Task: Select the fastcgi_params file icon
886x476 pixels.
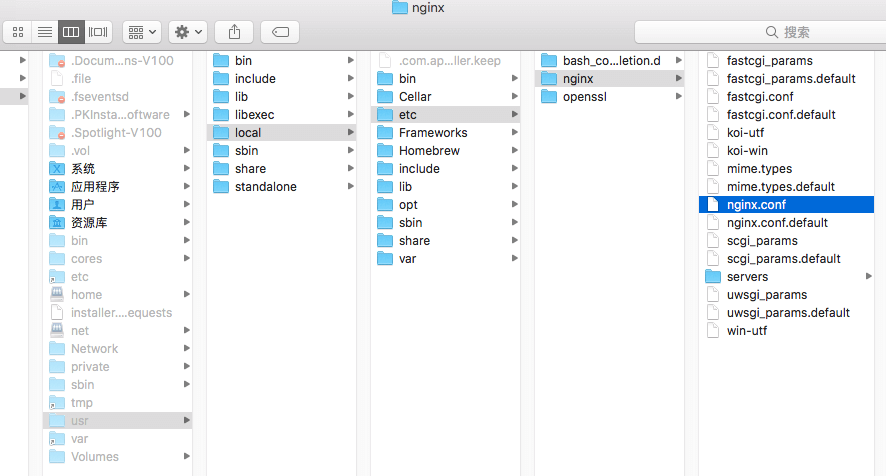Action: [x=713, y=60]
